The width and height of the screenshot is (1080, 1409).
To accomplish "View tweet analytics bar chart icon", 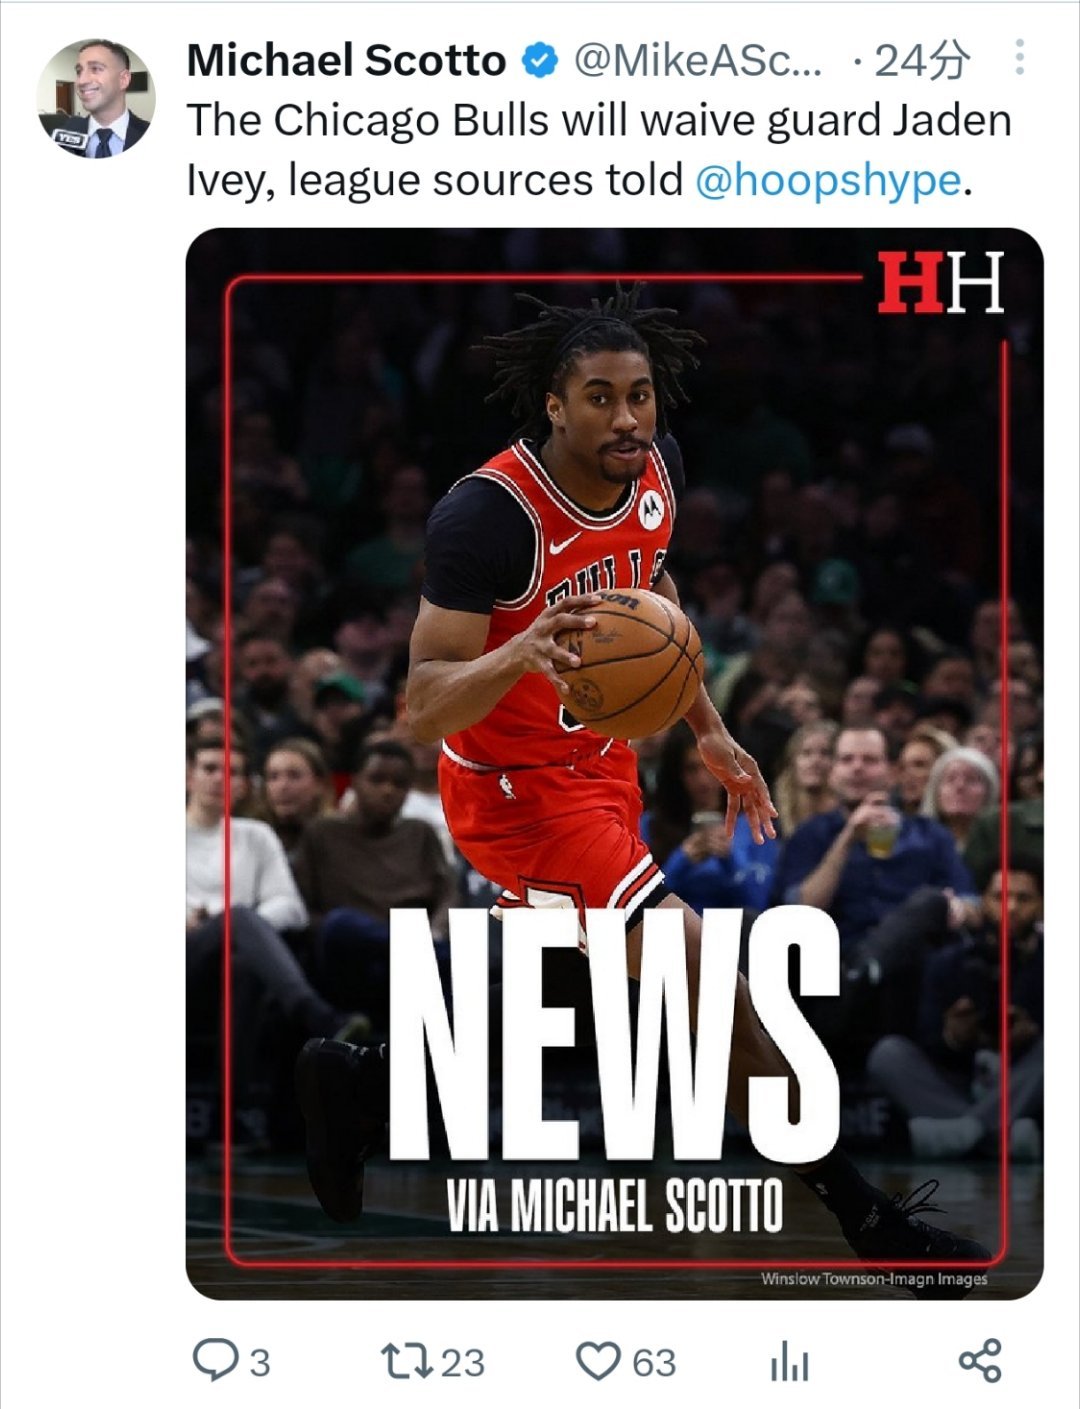I will pyautogui.click(x=789, y=1363).
